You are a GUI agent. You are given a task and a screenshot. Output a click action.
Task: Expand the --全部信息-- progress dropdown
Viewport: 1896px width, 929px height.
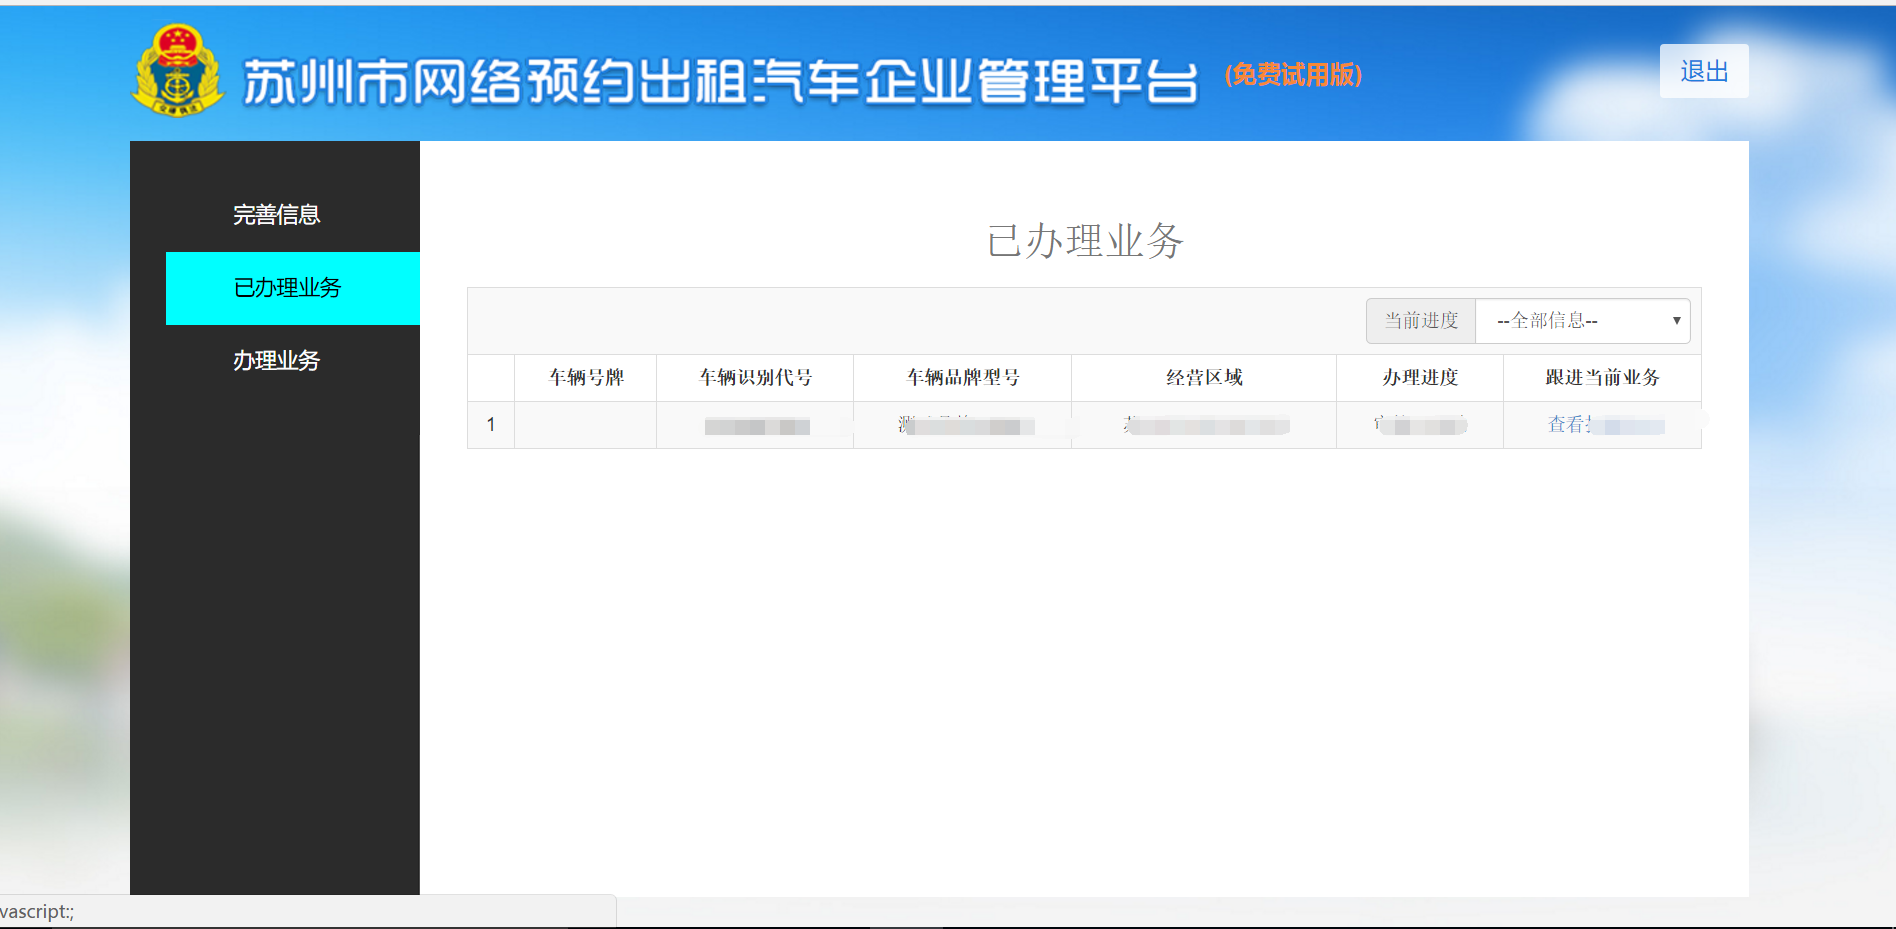1582,321
